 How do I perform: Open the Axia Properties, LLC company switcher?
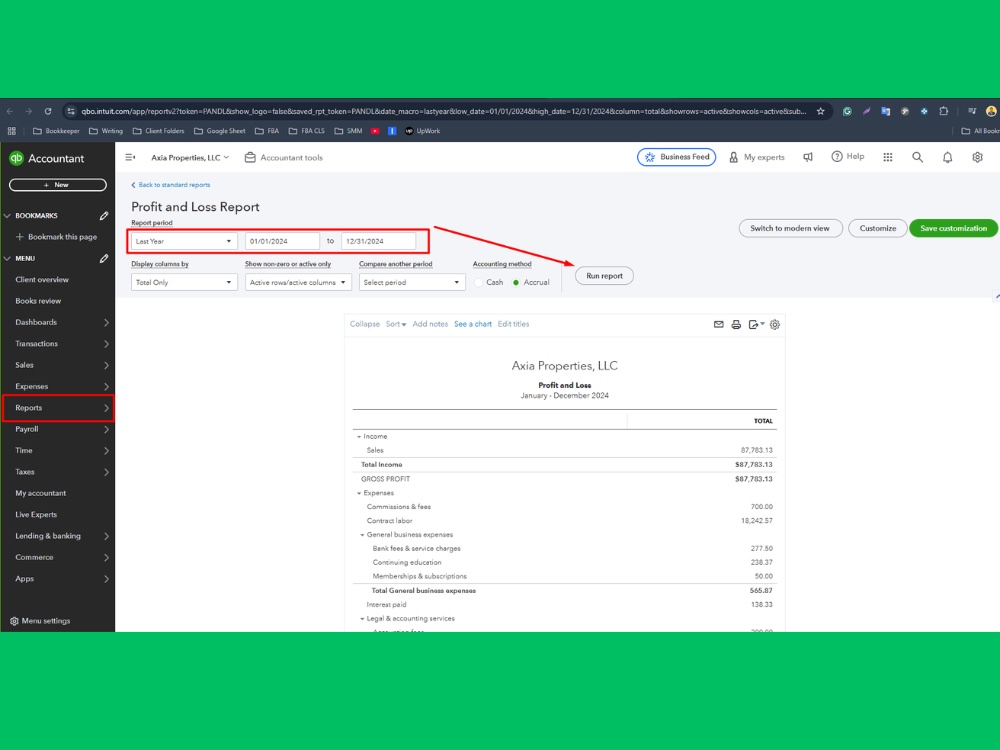[189, 158]
